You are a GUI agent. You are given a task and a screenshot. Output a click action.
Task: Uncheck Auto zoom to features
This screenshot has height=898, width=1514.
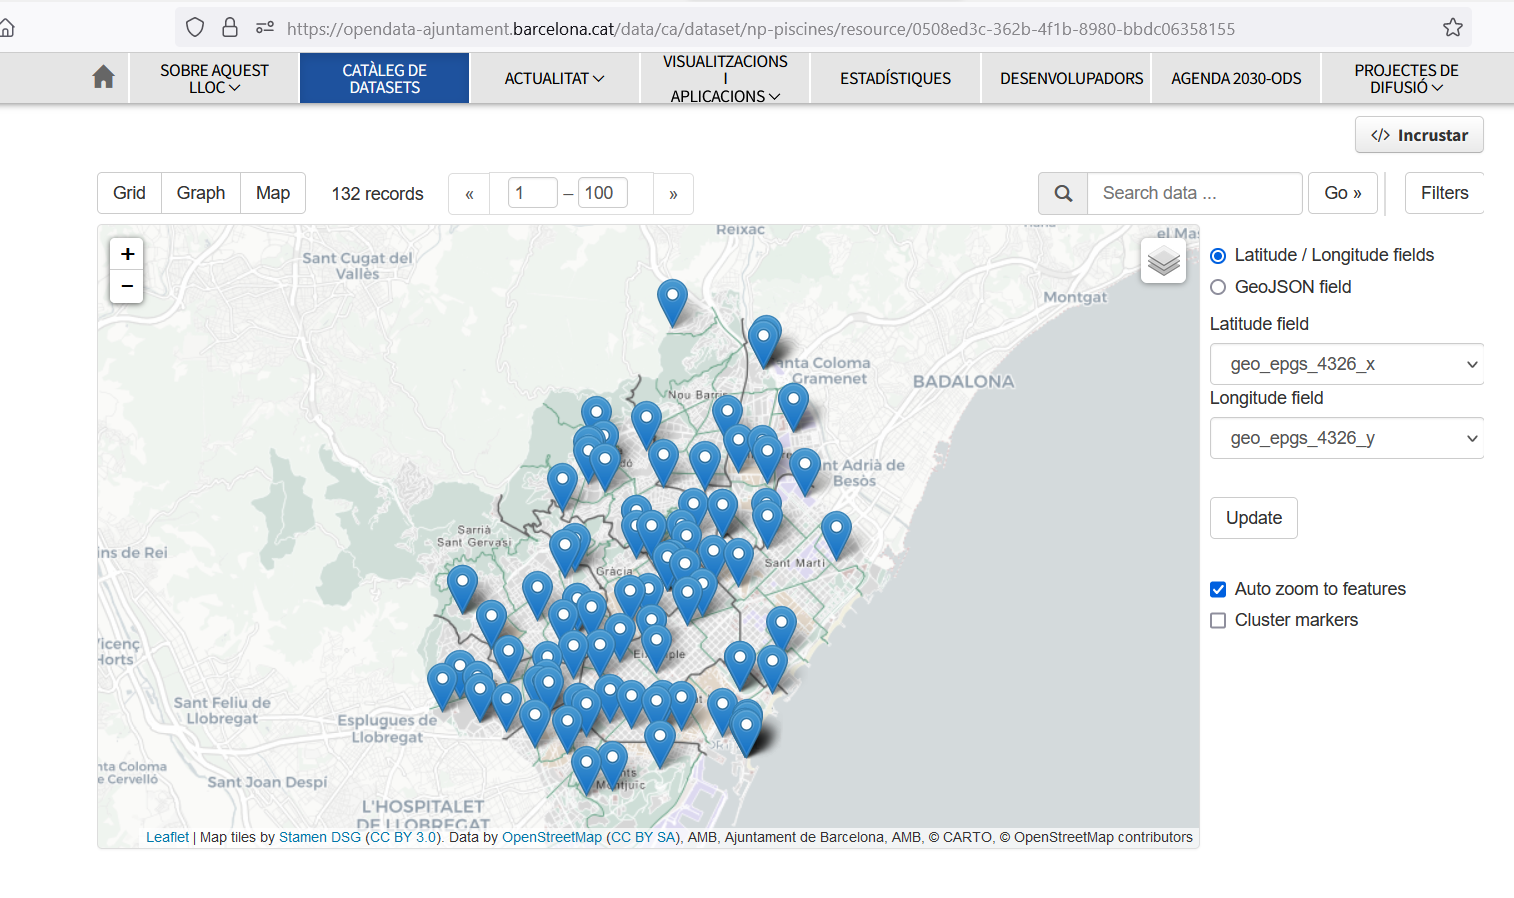pyautogui.click(x=1218, y=589)
